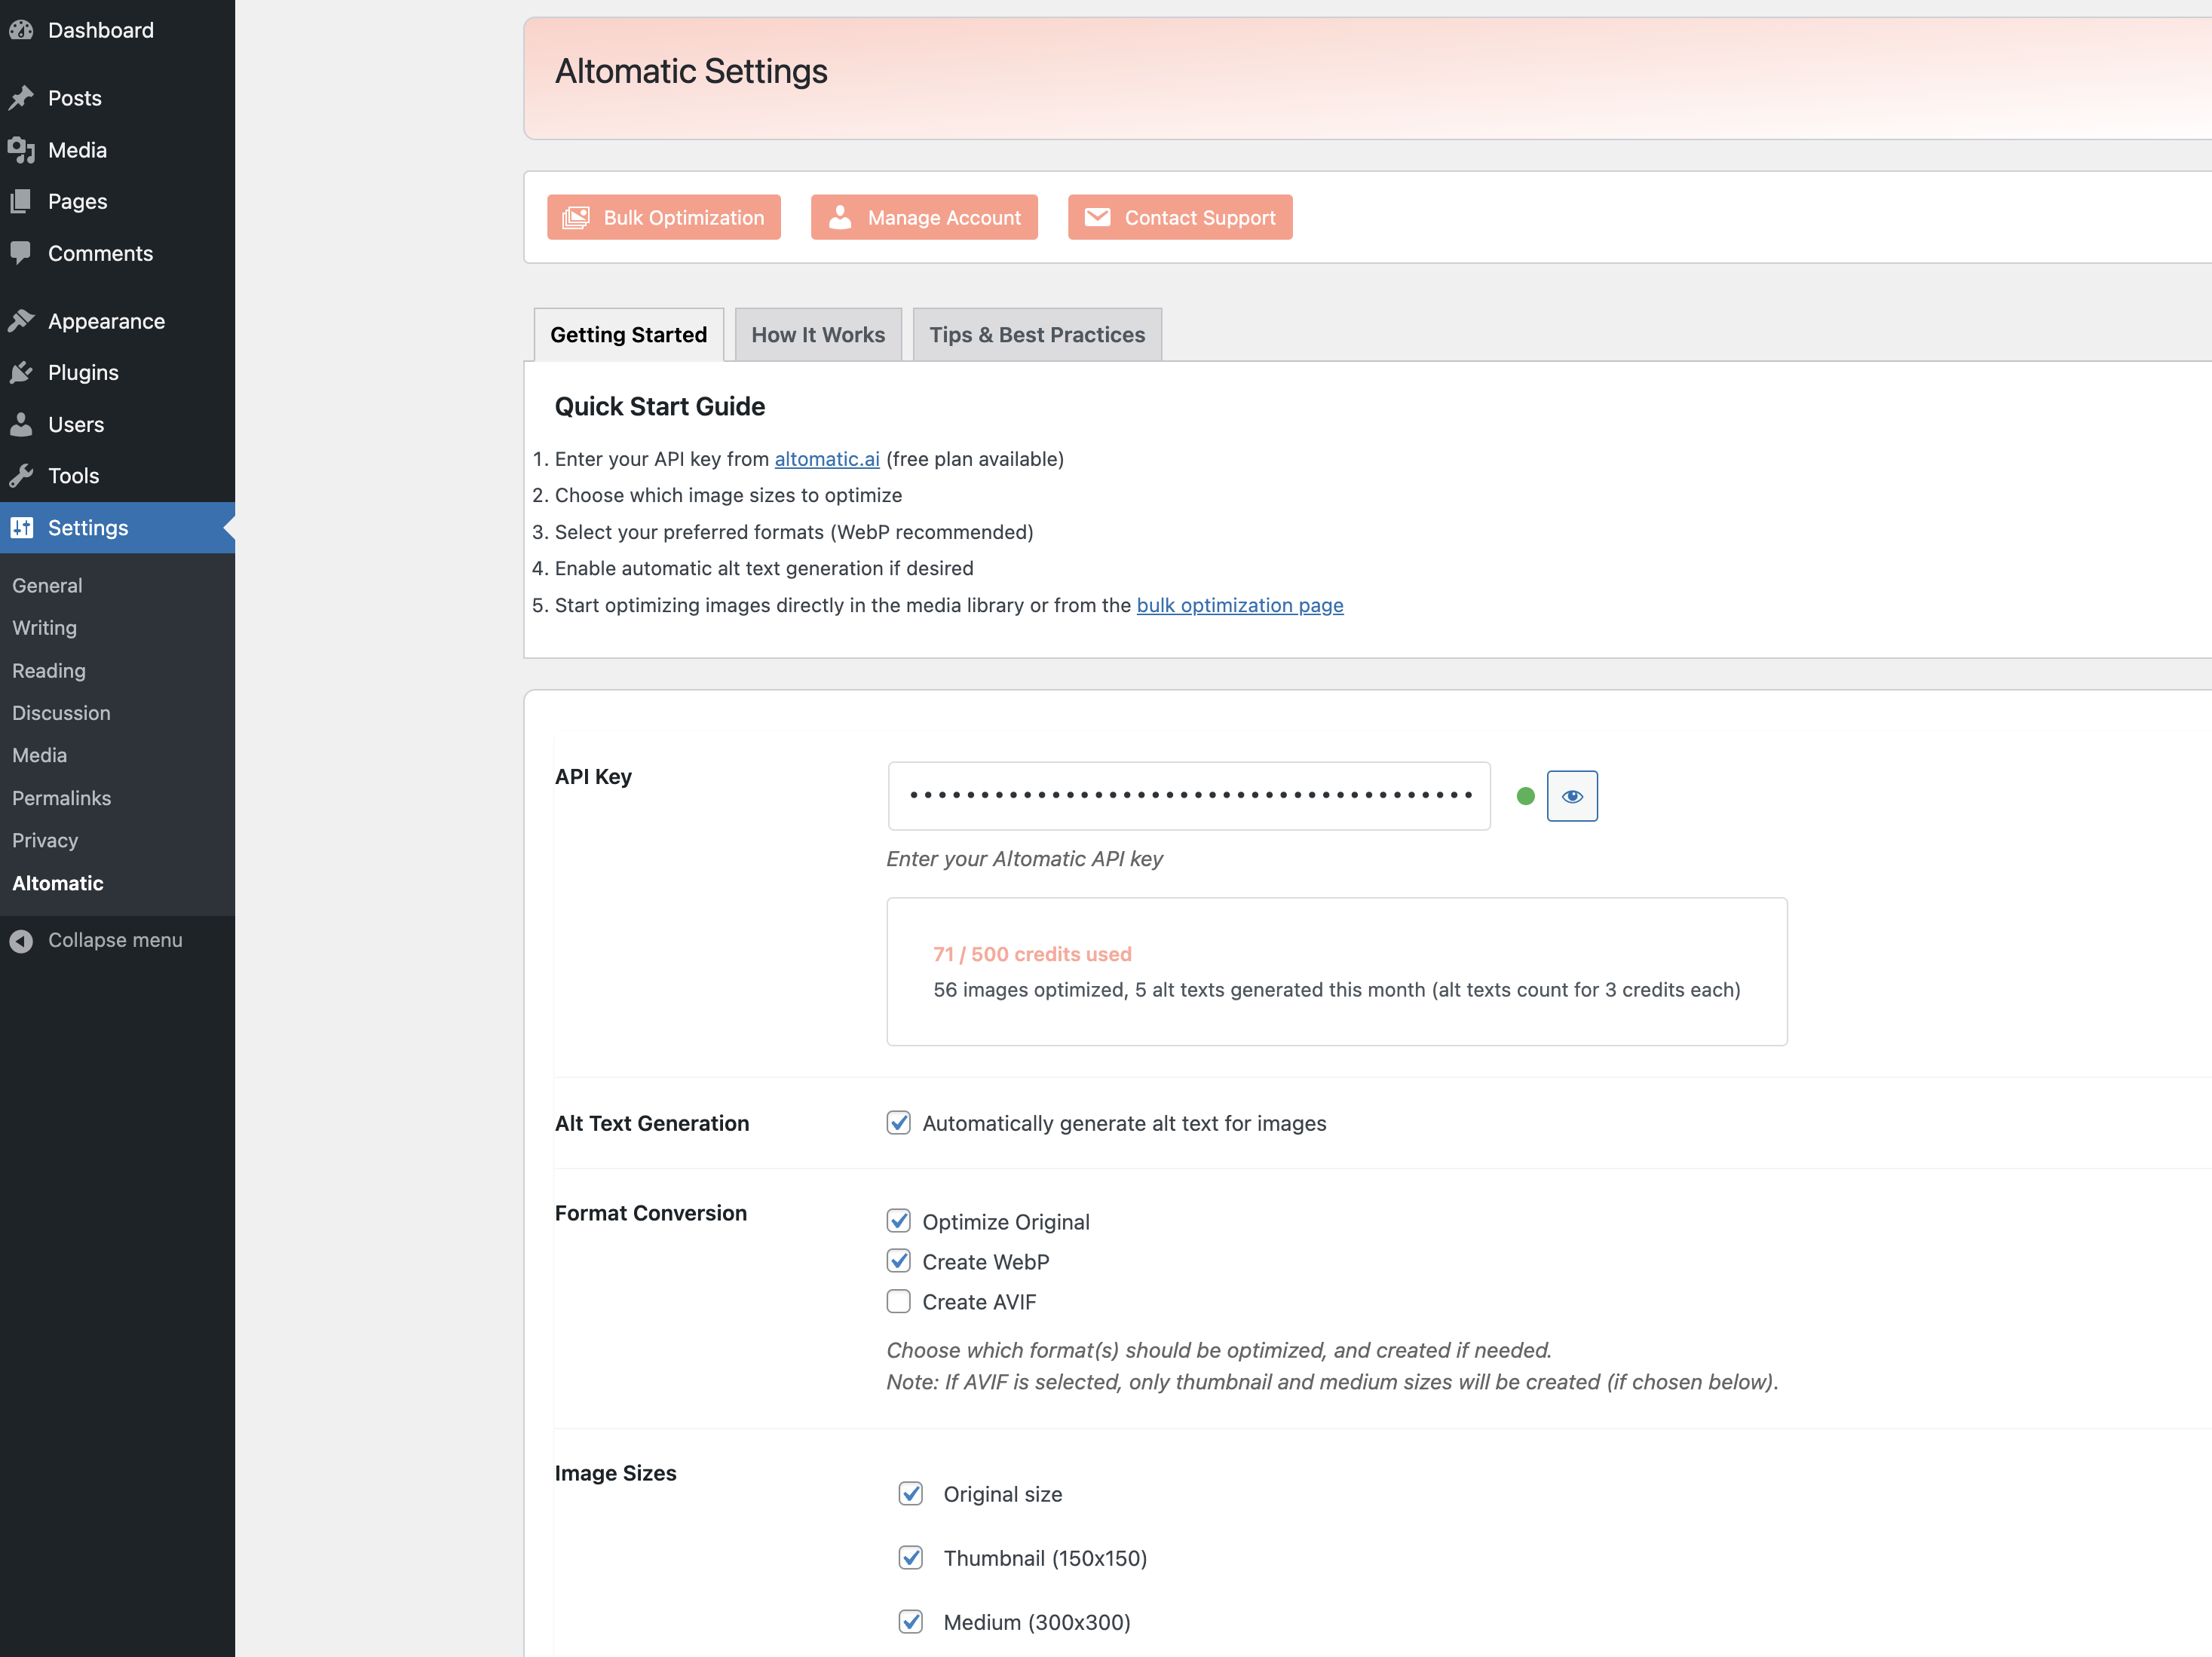Viewport: 2212px width, 1657px height.
Task: Open the Dashboard from sidebar icon
Action: point(22,30)
